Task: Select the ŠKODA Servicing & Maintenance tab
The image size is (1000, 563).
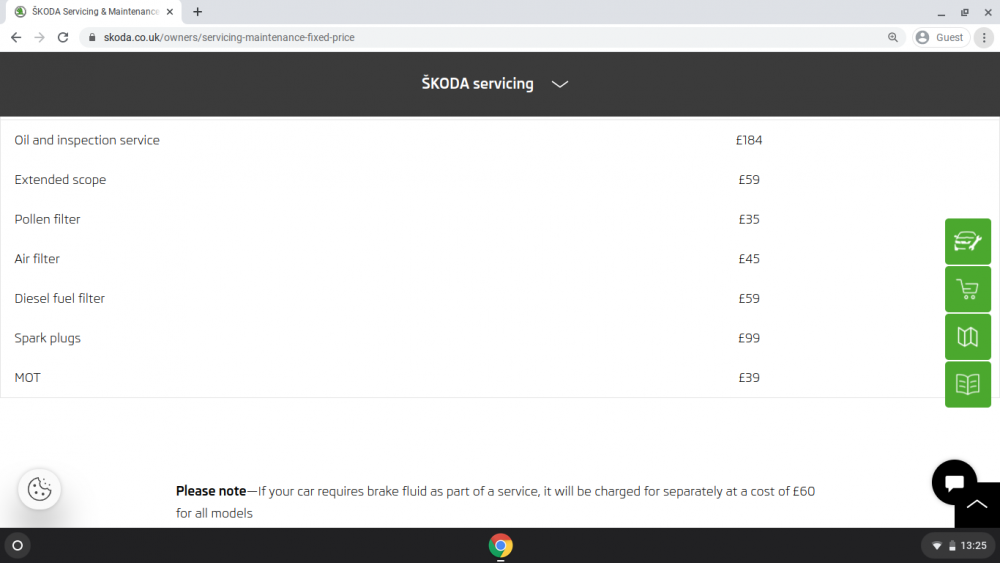Action: click(x=94, y=11)
